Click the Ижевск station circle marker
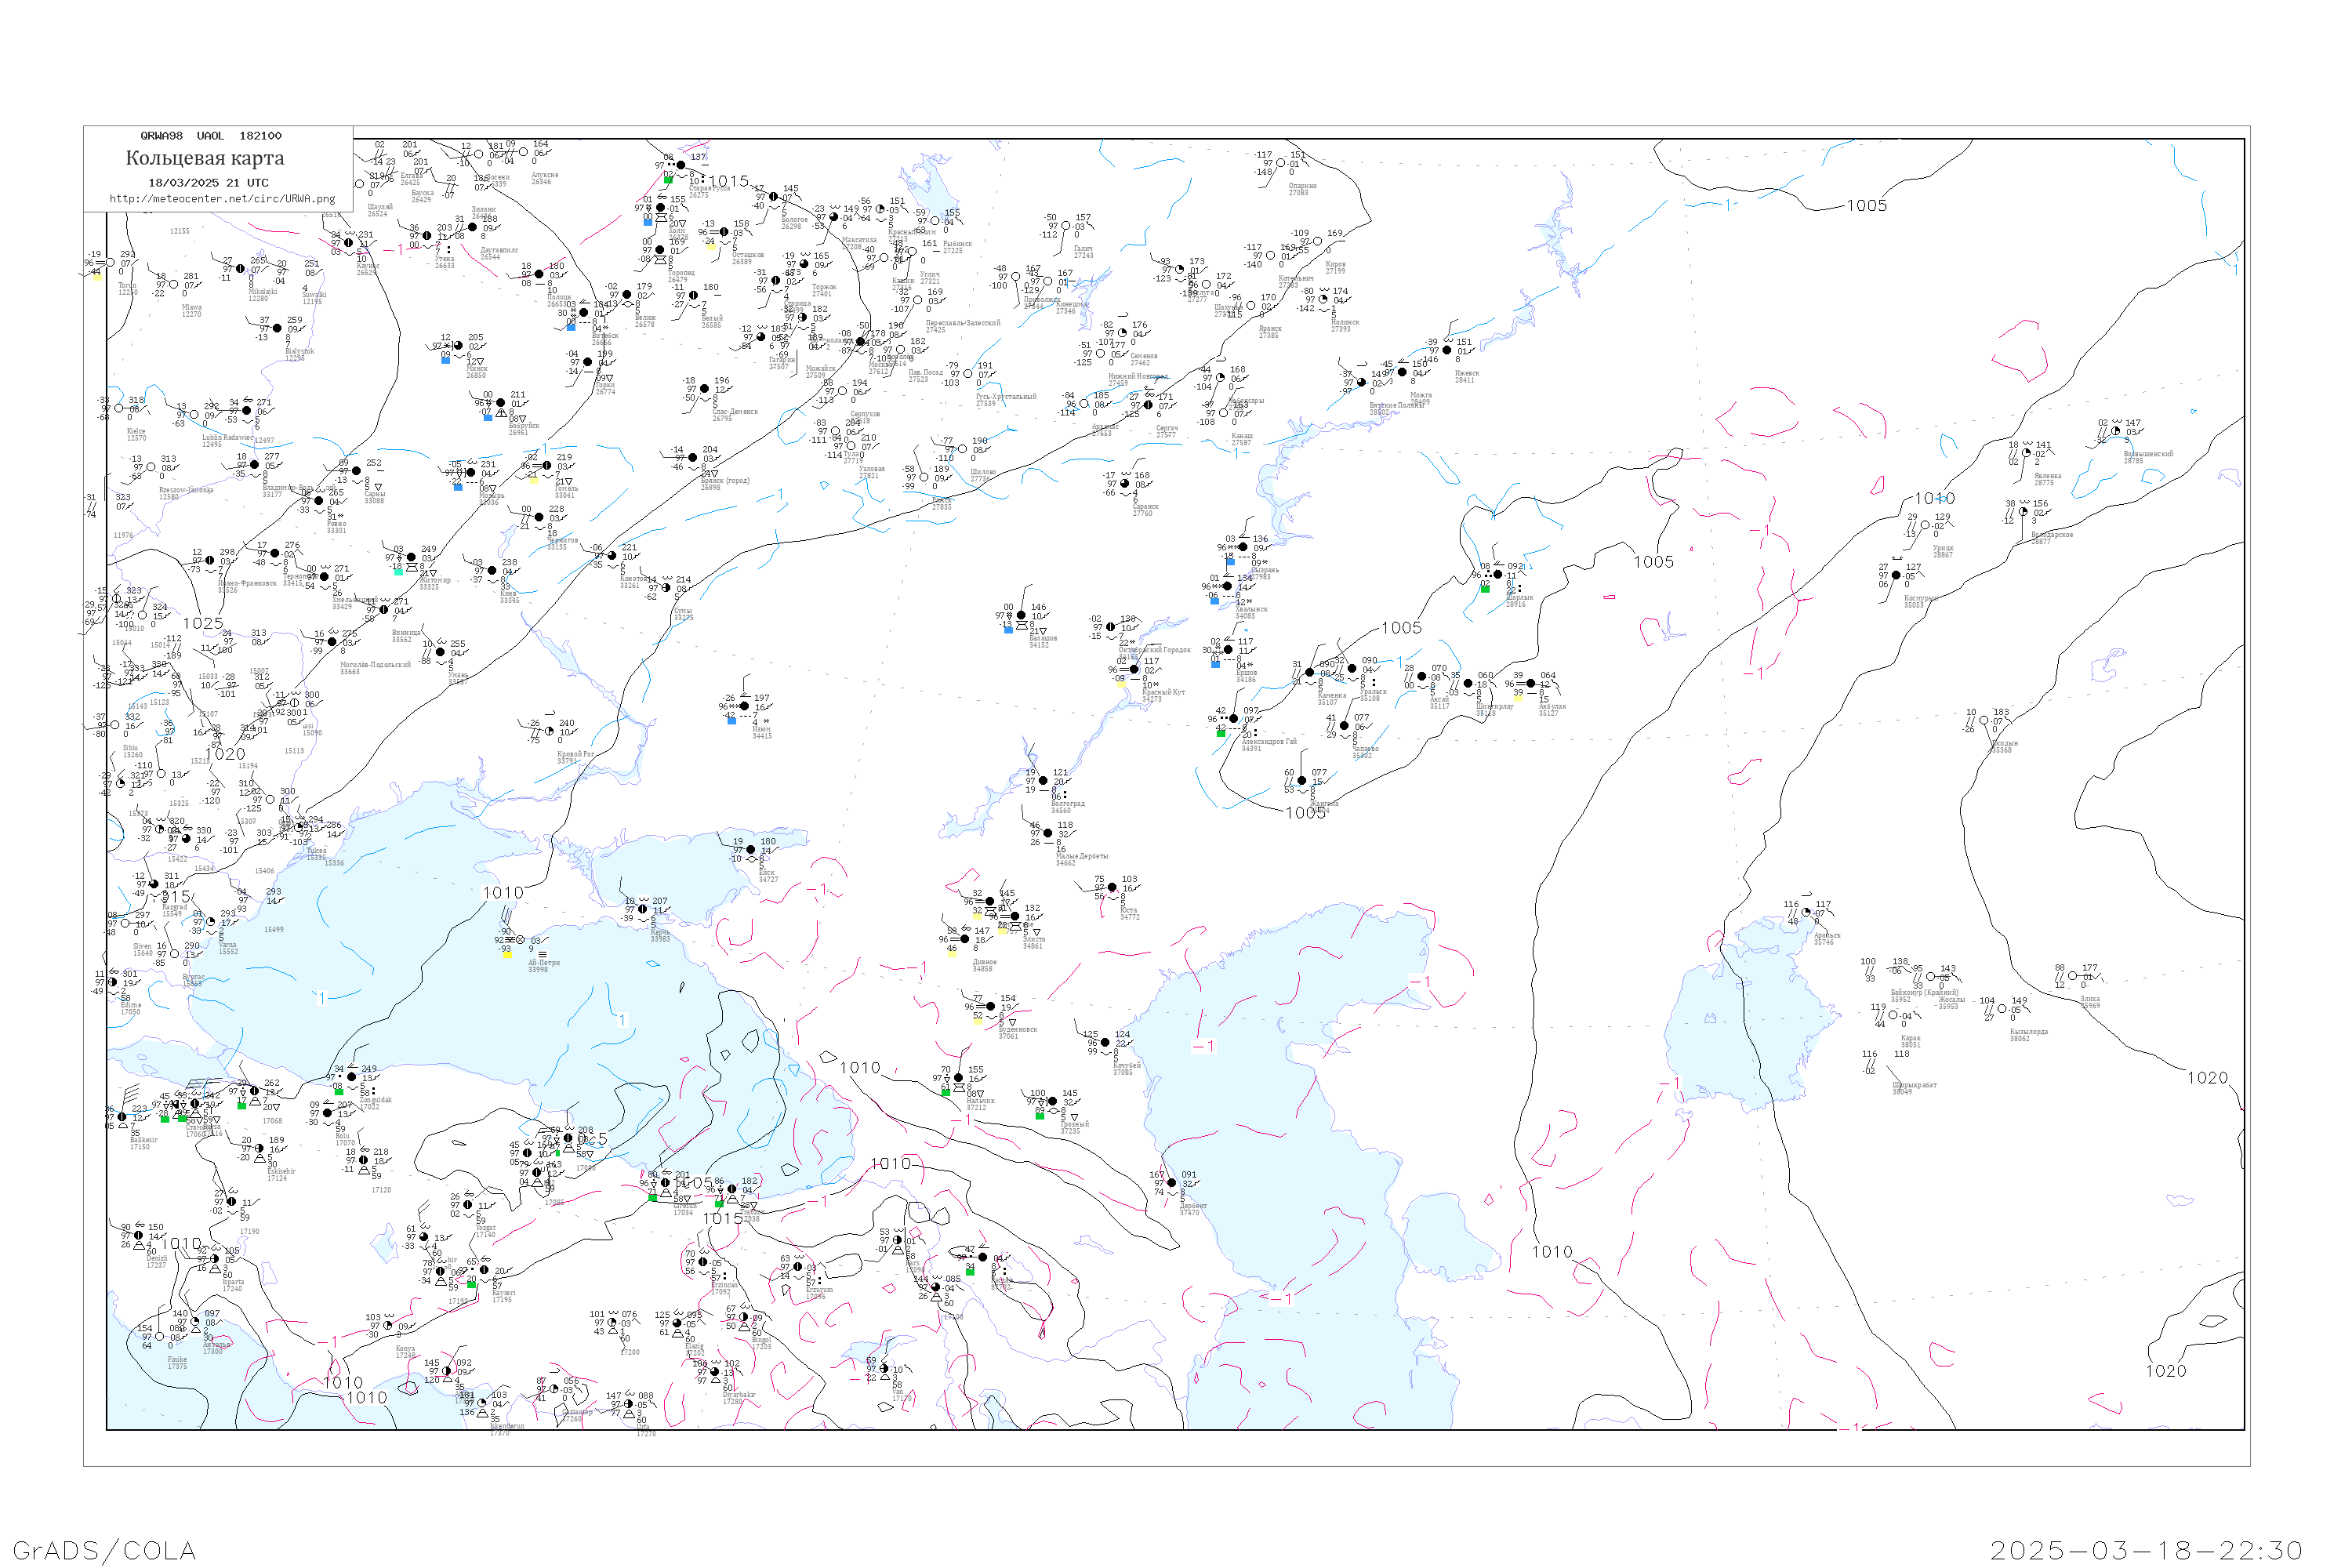 [1446, 350]
